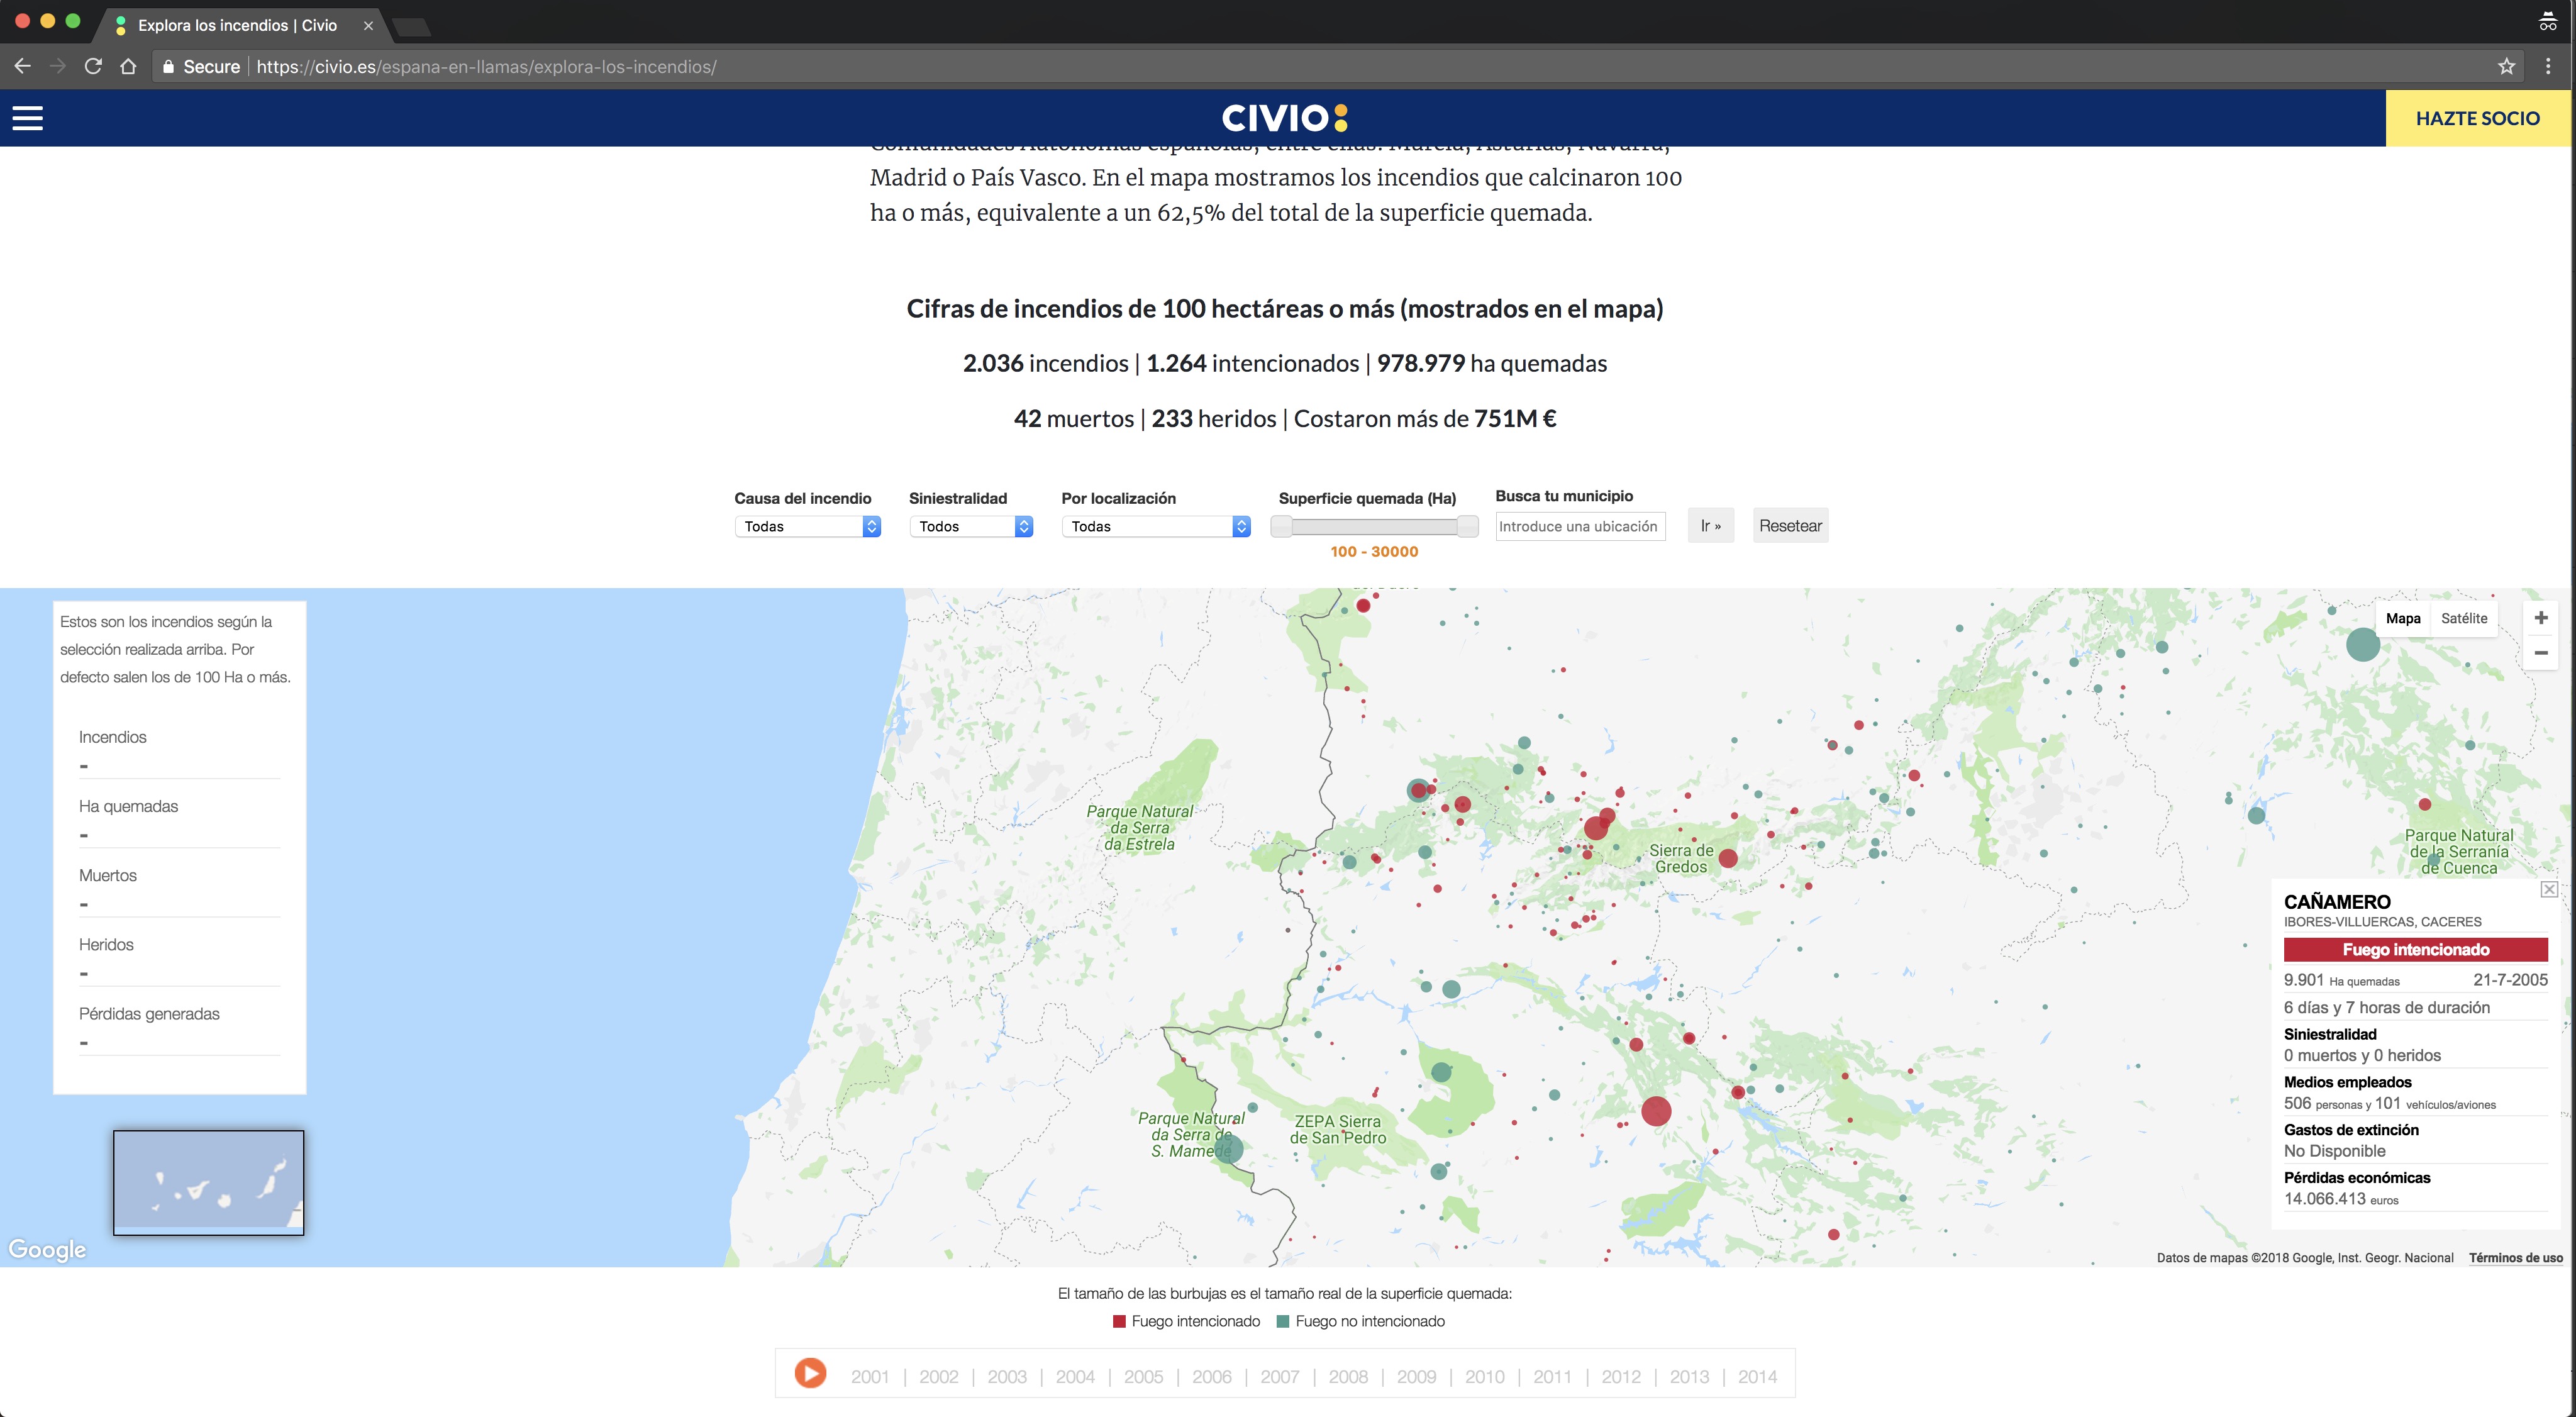
Task: Open the Canary Islands inset map thumbnail
Action: (208, 1182)
